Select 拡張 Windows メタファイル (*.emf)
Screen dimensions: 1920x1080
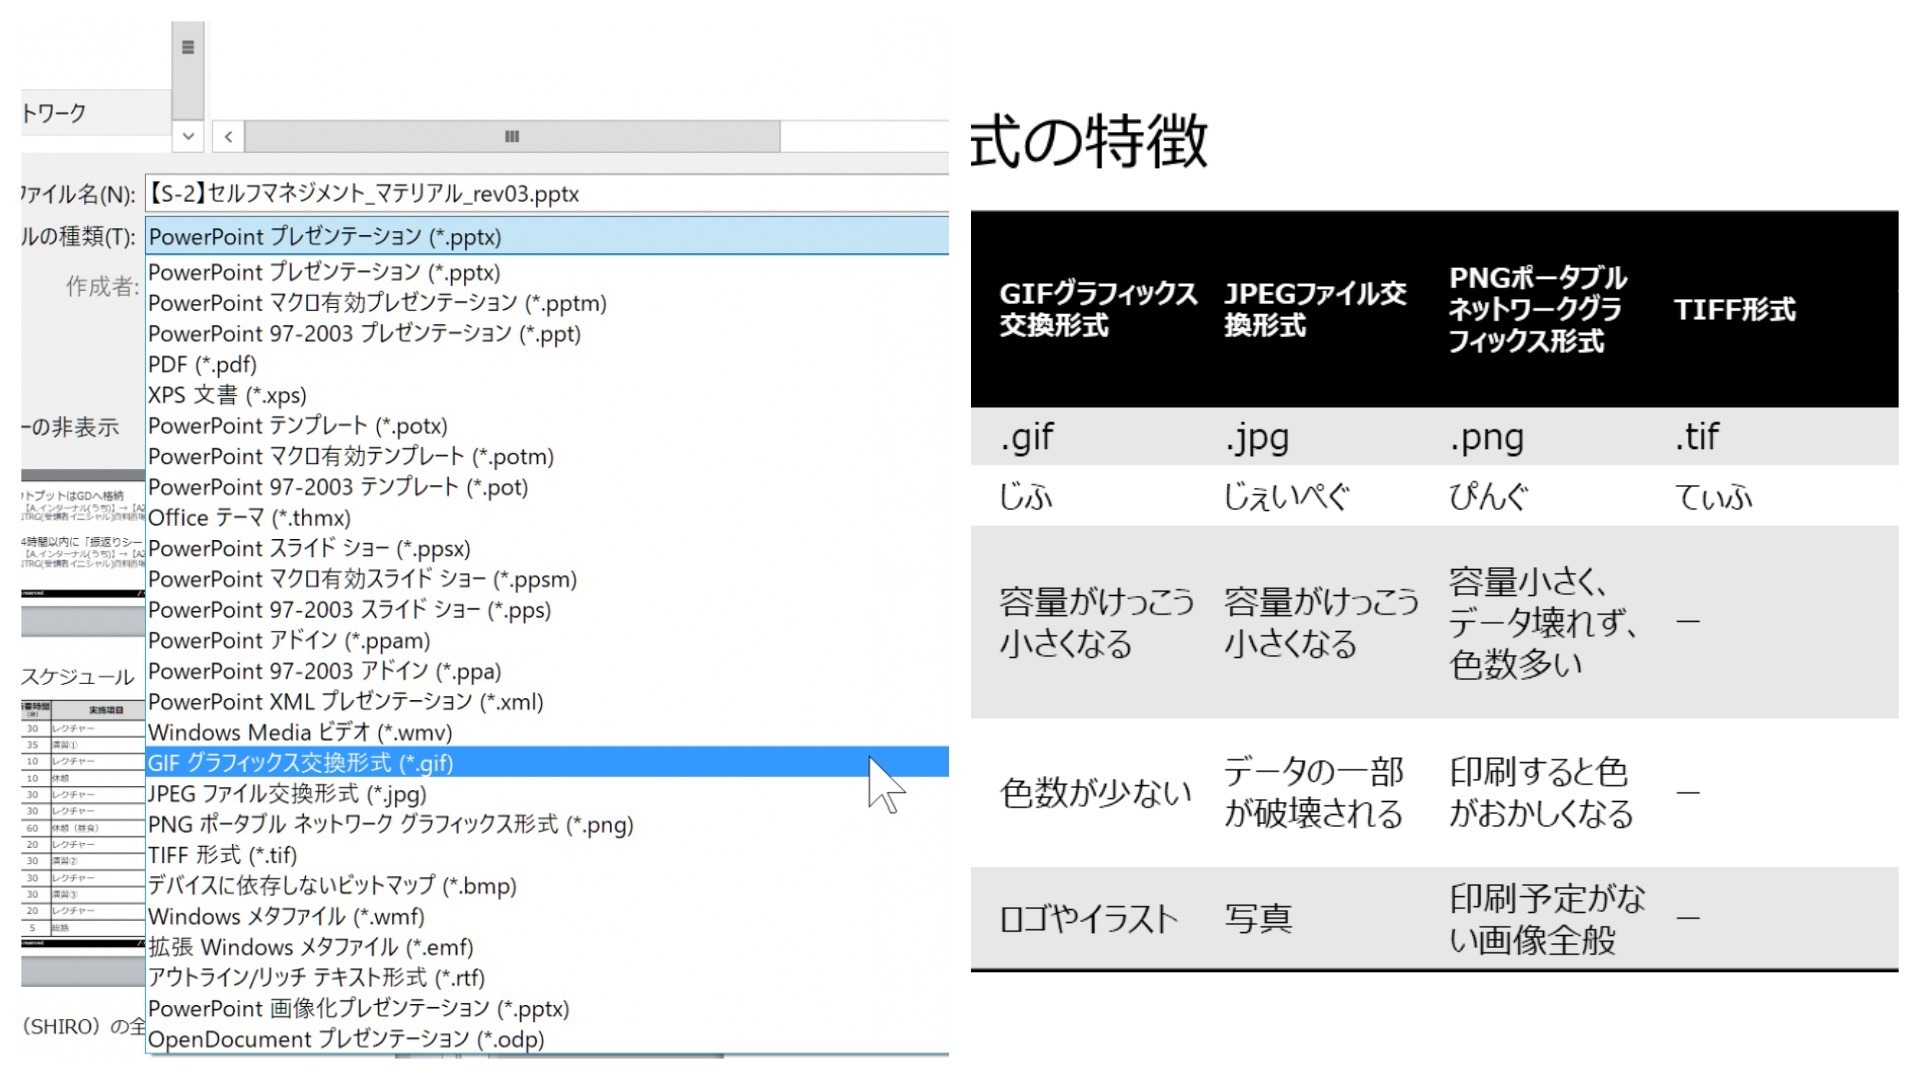click(547, 947)
